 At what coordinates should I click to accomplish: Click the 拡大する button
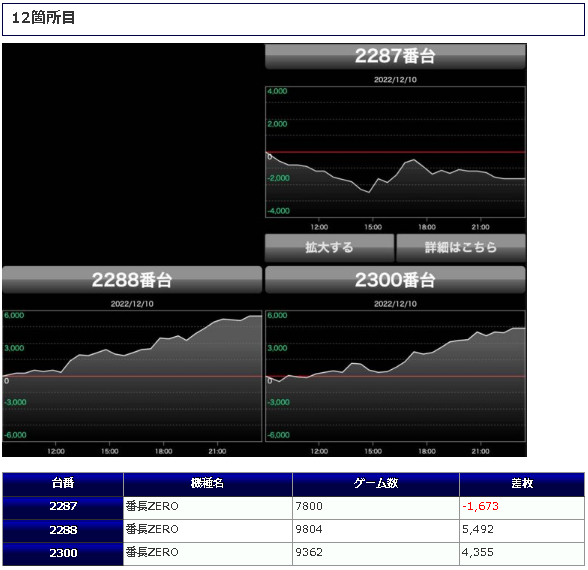coord(329,248)
